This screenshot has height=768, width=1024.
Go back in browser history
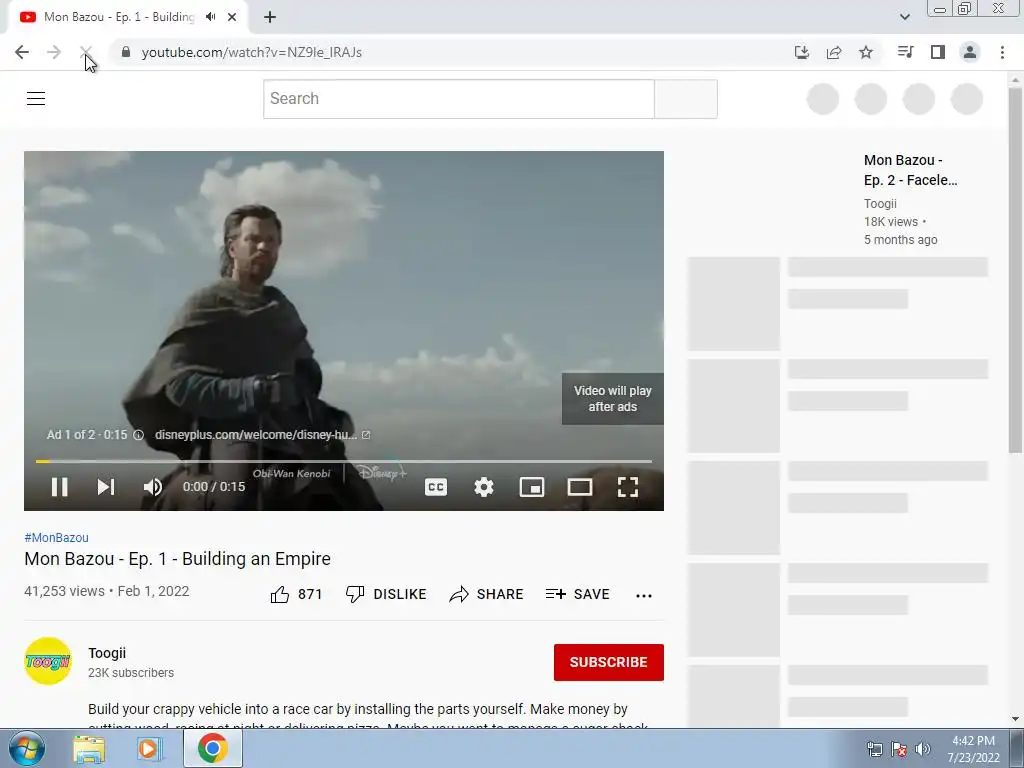(x=22, y=52)
